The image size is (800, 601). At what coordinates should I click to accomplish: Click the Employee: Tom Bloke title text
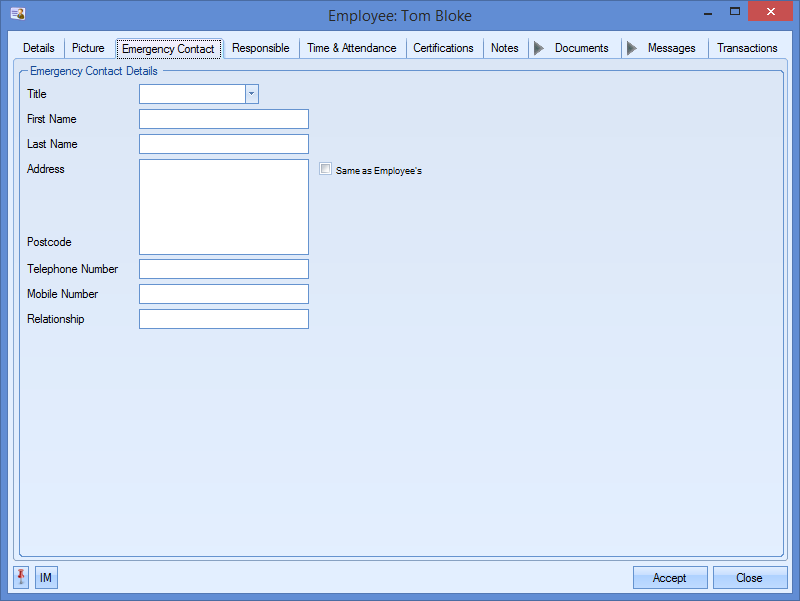[x=400, y=16]
